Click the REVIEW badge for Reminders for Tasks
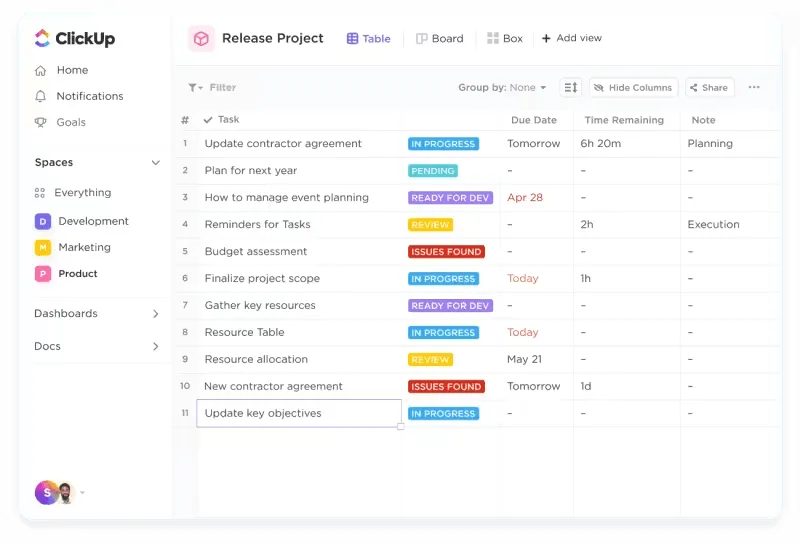Viewport: 800px width, 544px height. coord(430,225)
